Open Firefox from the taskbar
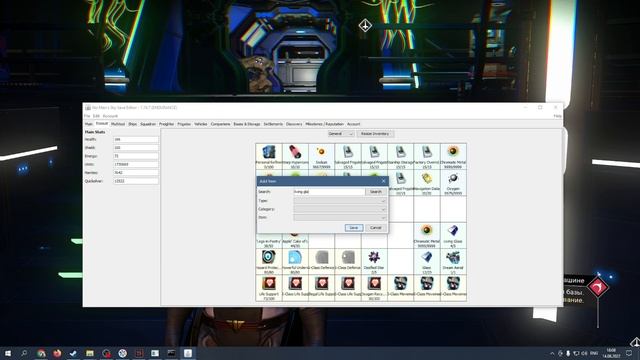Screen dimensions: 640x360 57,353
